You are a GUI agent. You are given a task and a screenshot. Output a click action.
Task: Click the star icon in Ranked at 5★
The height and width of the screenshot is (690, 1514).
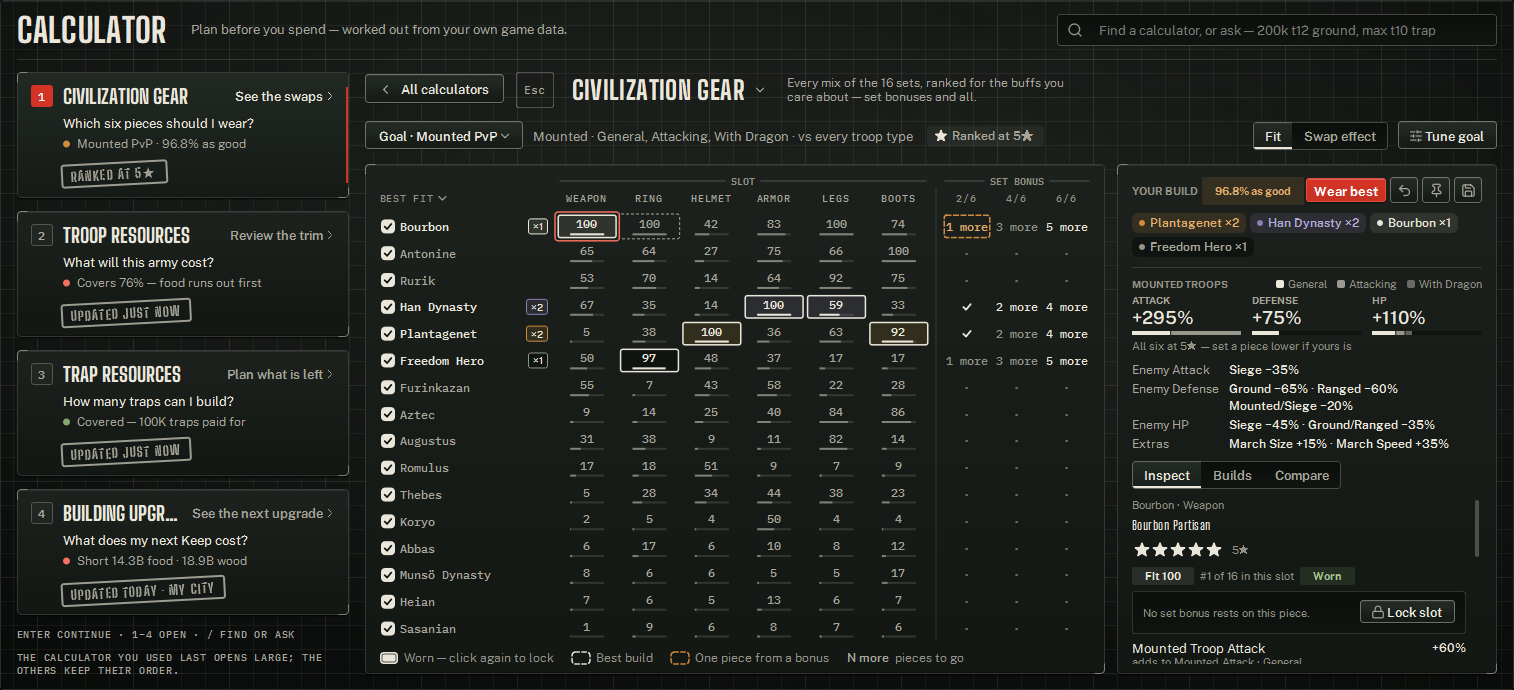pos(941,136)
